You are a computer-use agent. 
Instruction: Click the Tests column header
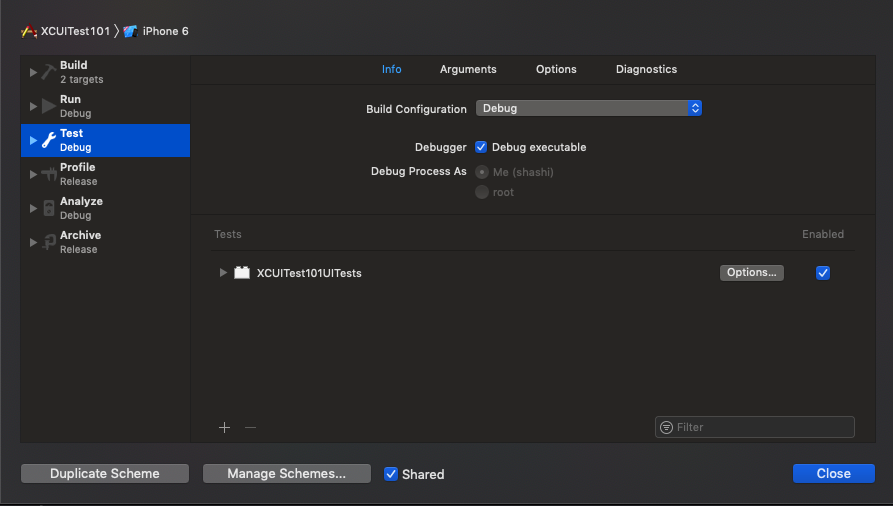[228, 234]
